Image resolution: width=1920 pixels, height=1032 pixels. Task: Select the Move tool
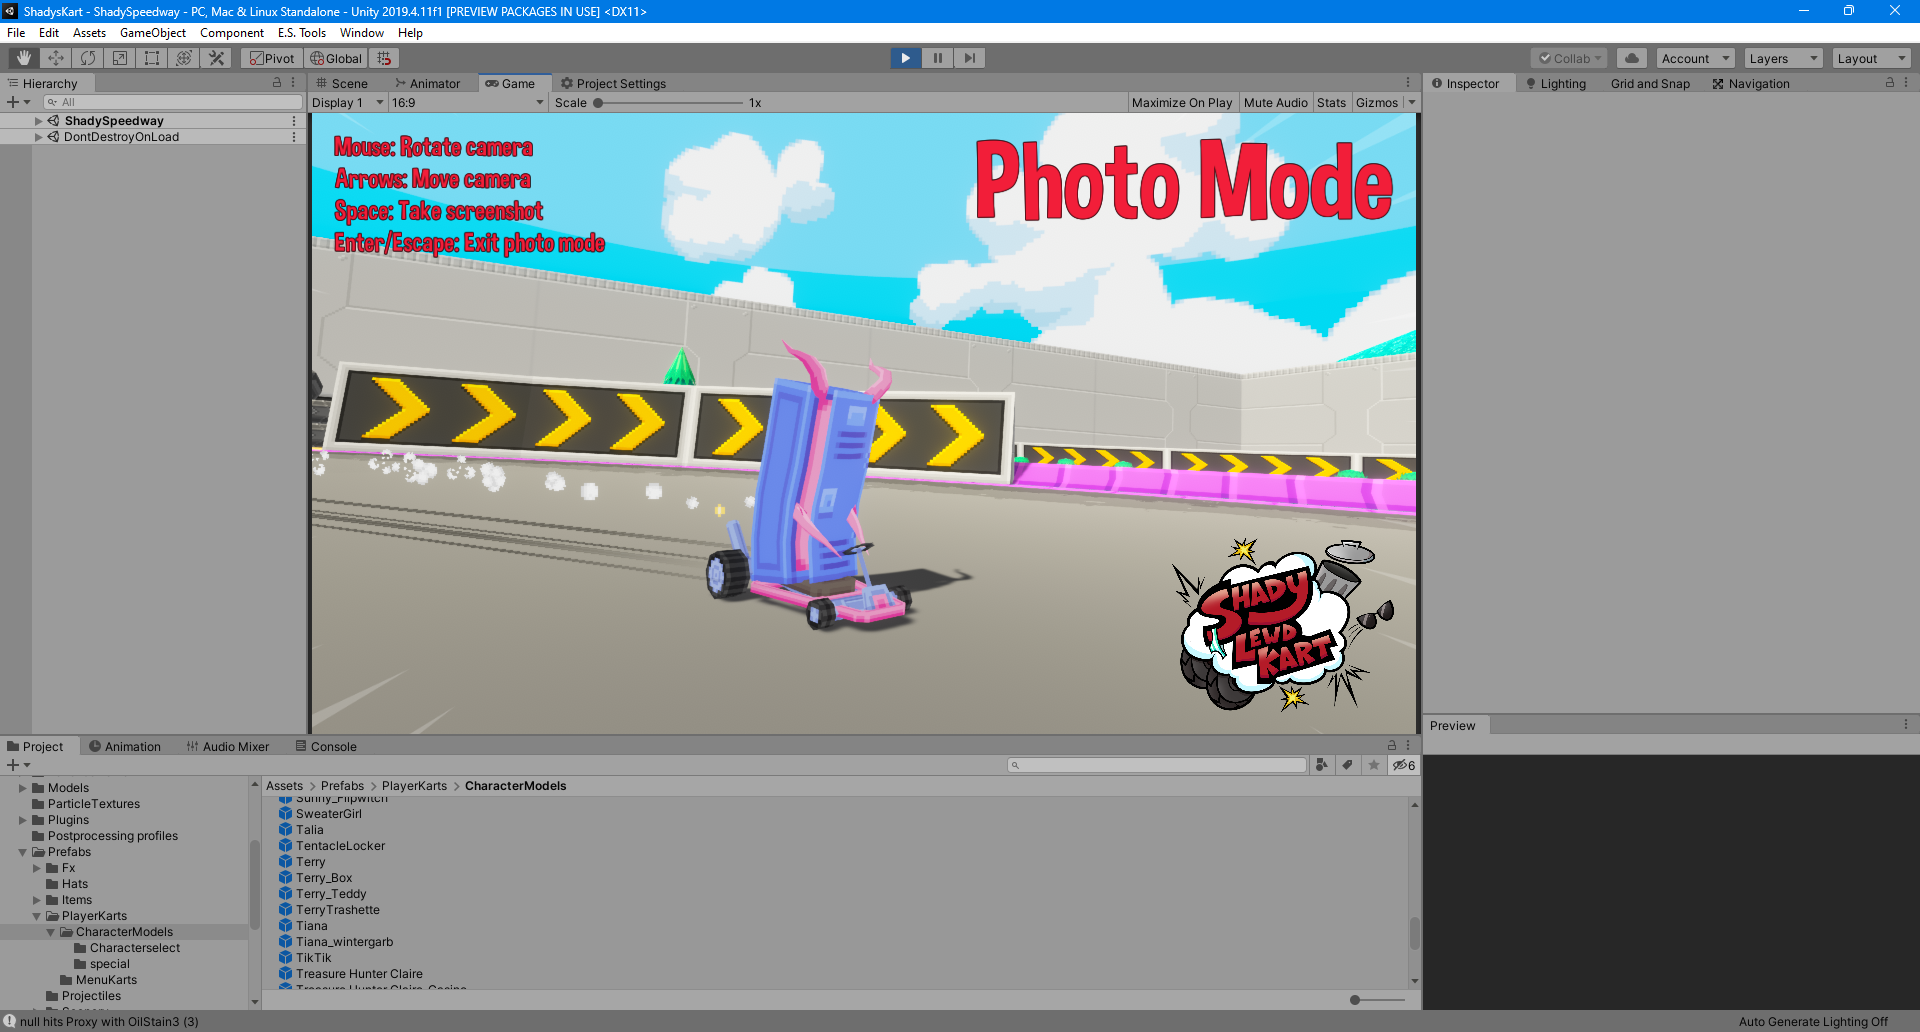tap(56, 58)
